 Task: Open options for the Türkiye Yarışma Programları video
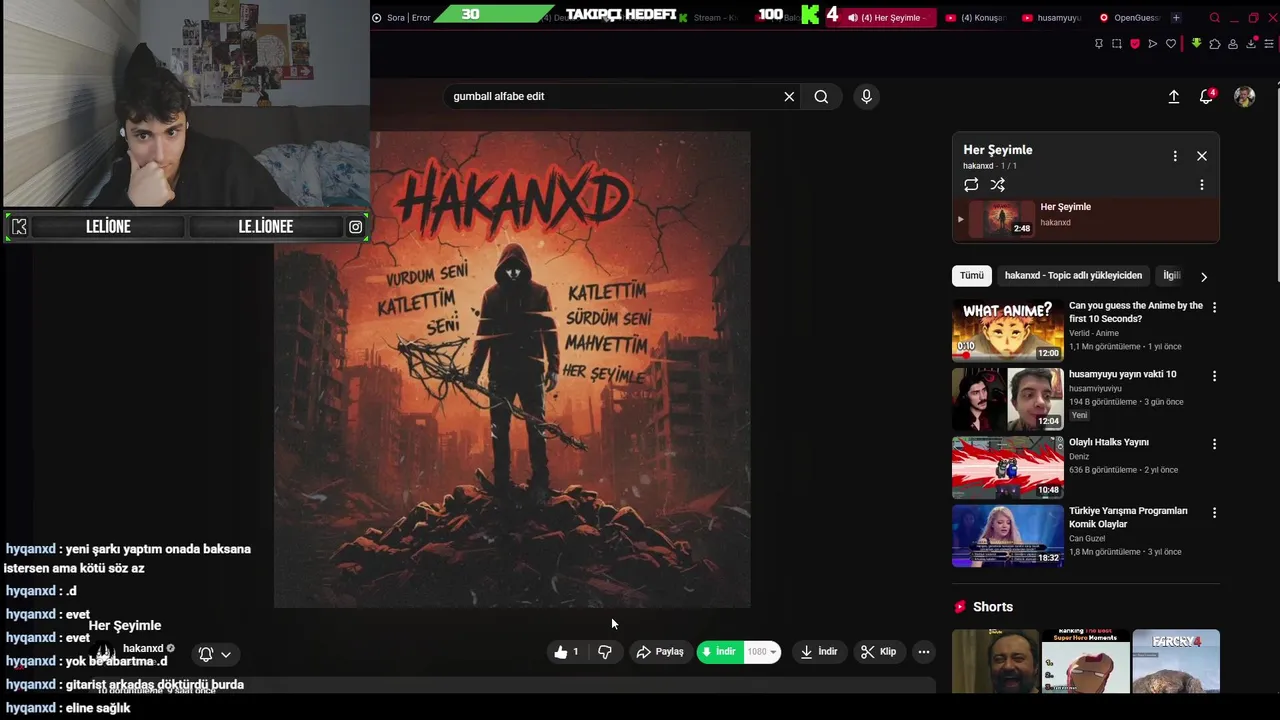pyautogui.click(x=1214, y=513)
